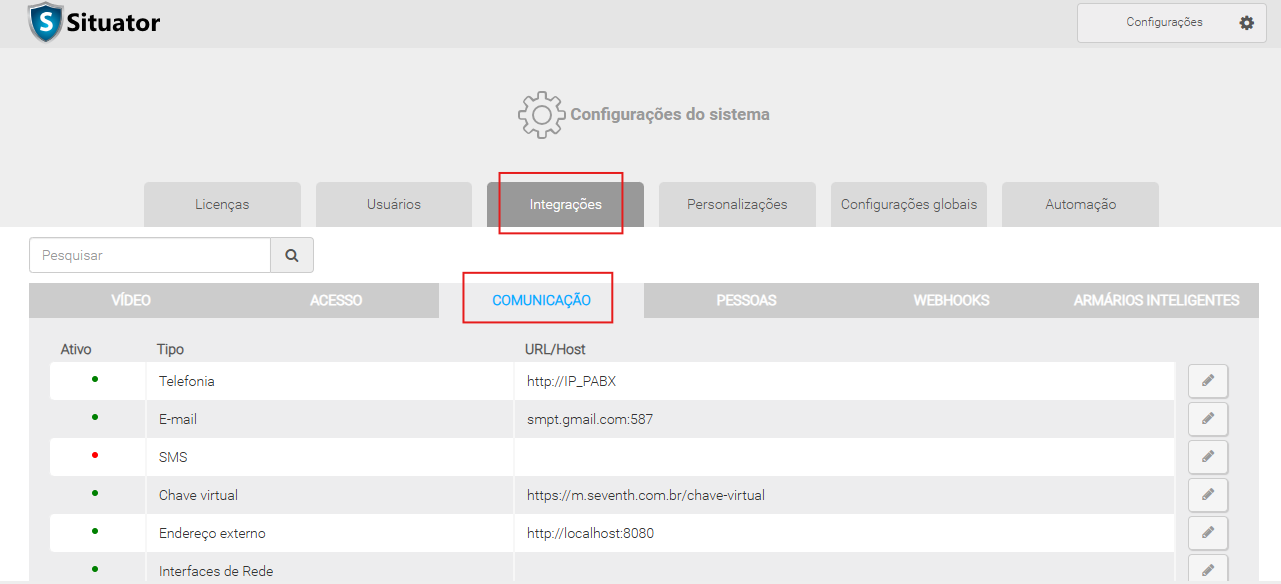Type in the Pesquisar search field

(150, 255)
